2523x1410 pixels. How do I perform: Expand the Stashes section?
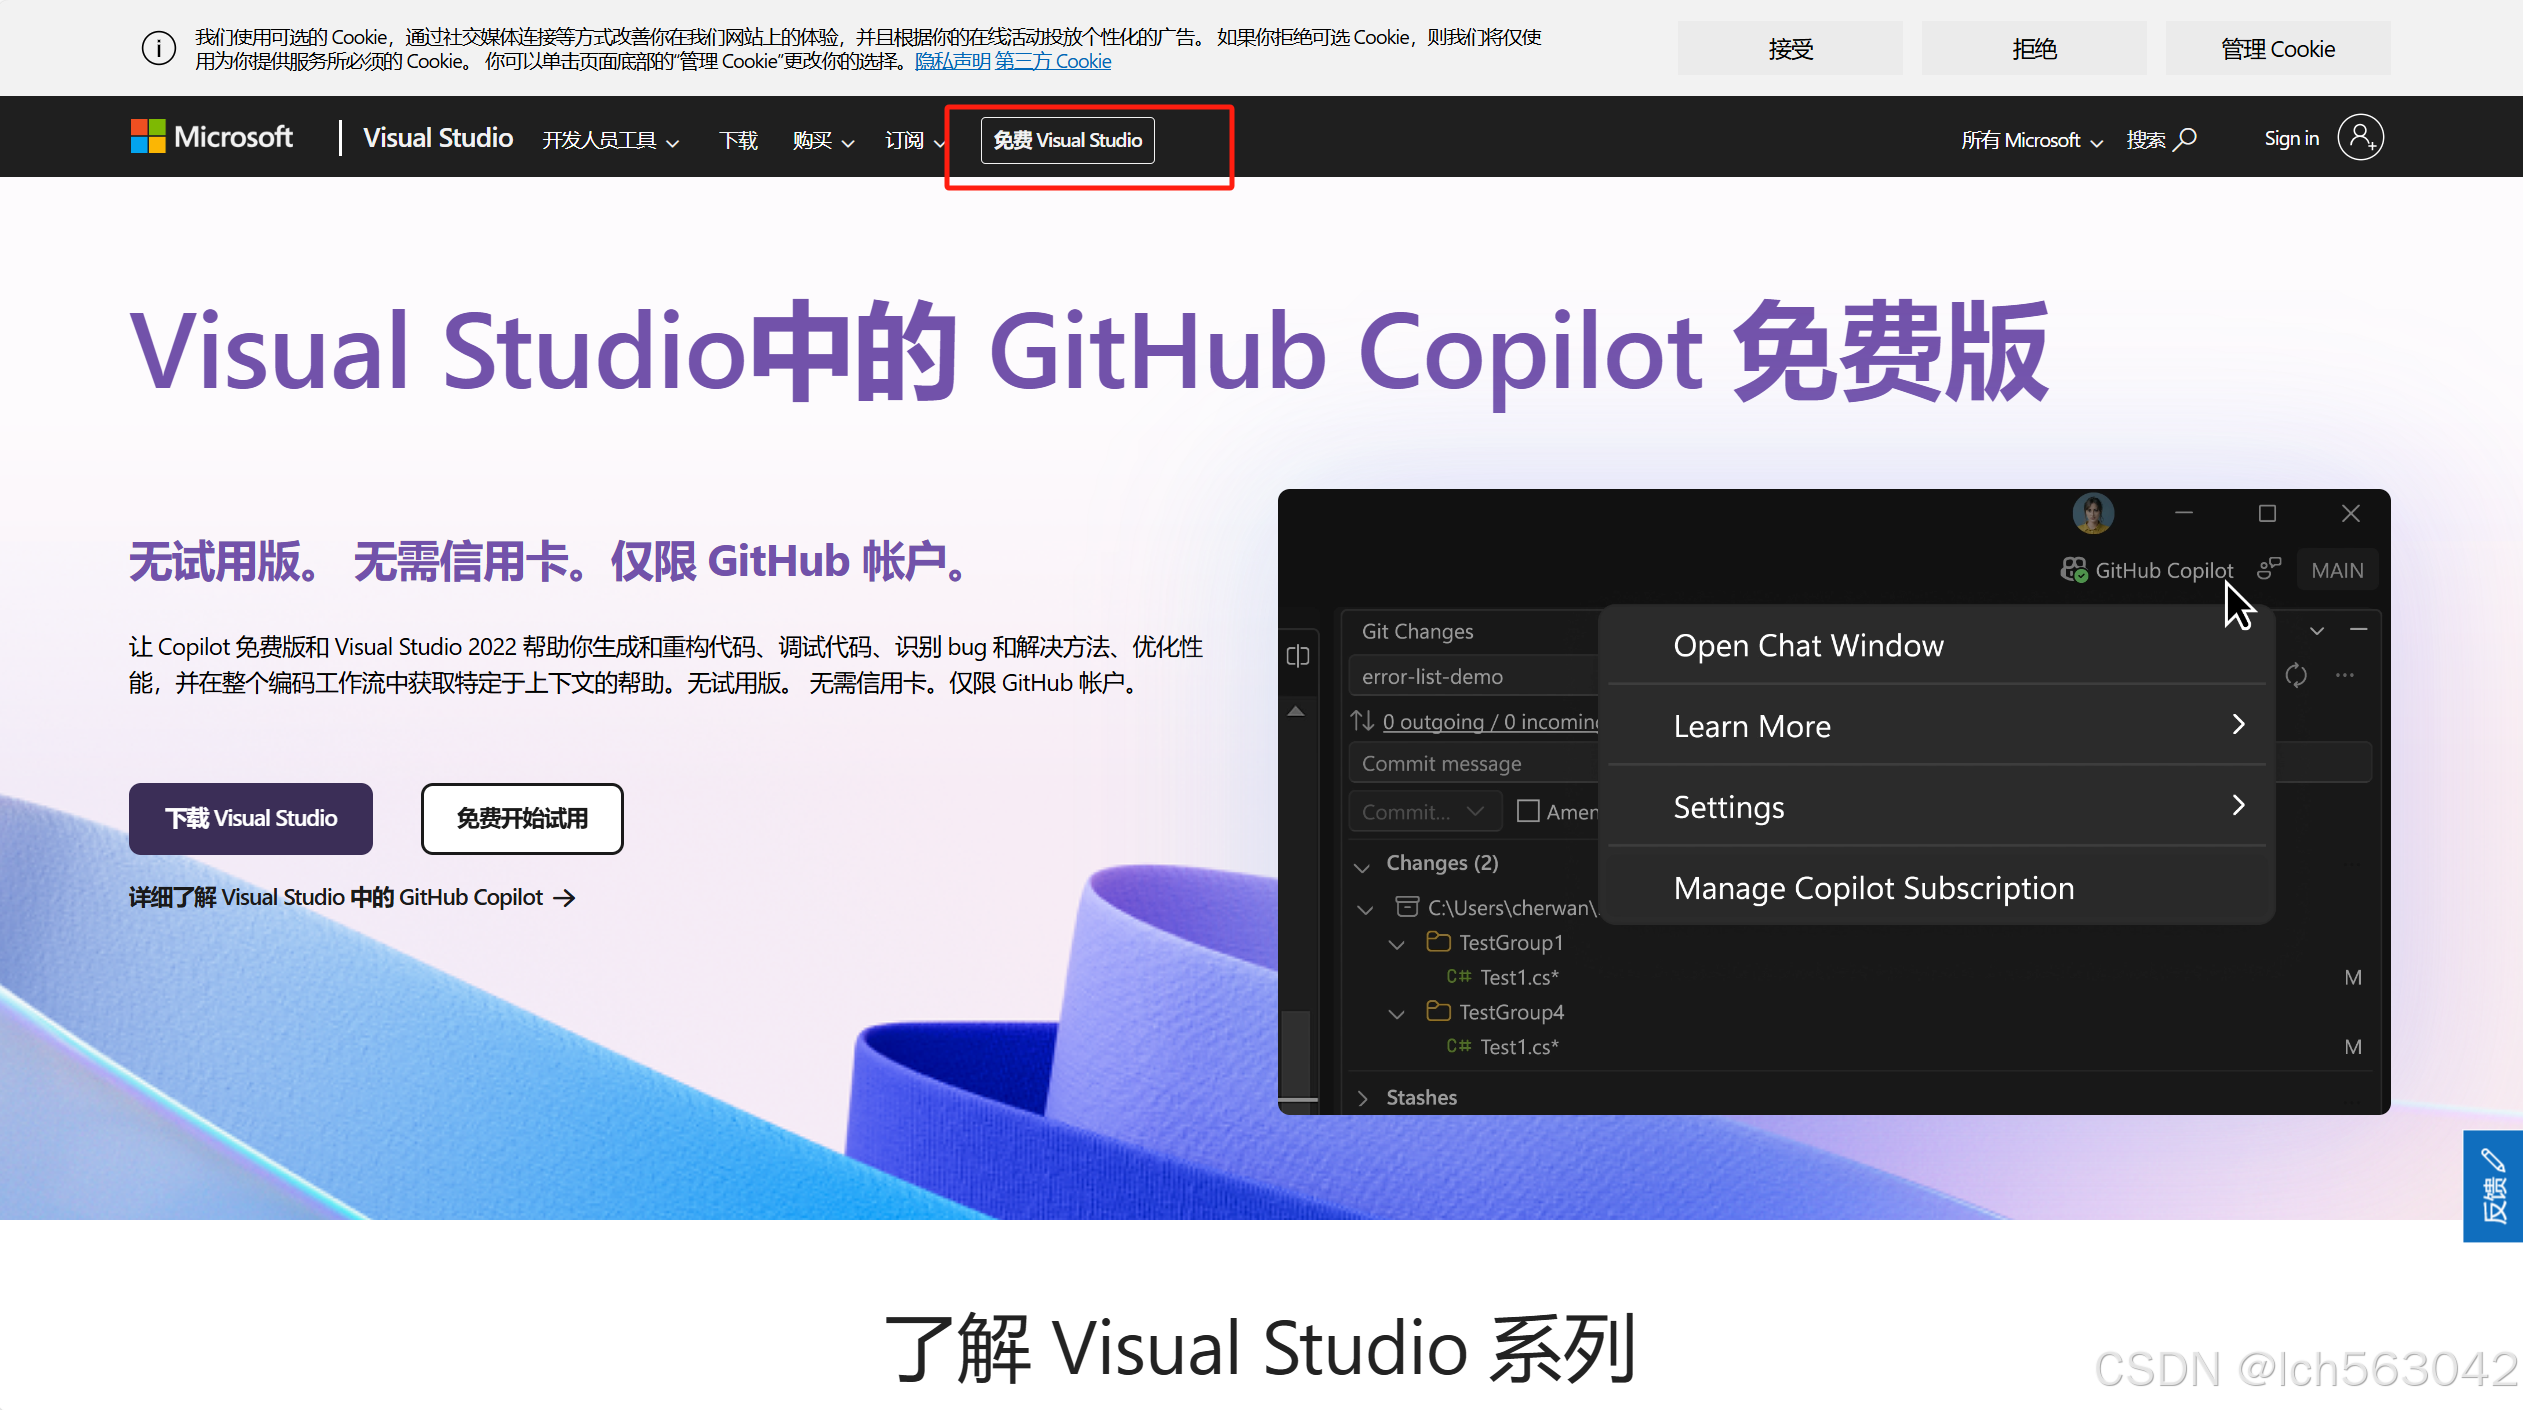pos(1362,1098)
